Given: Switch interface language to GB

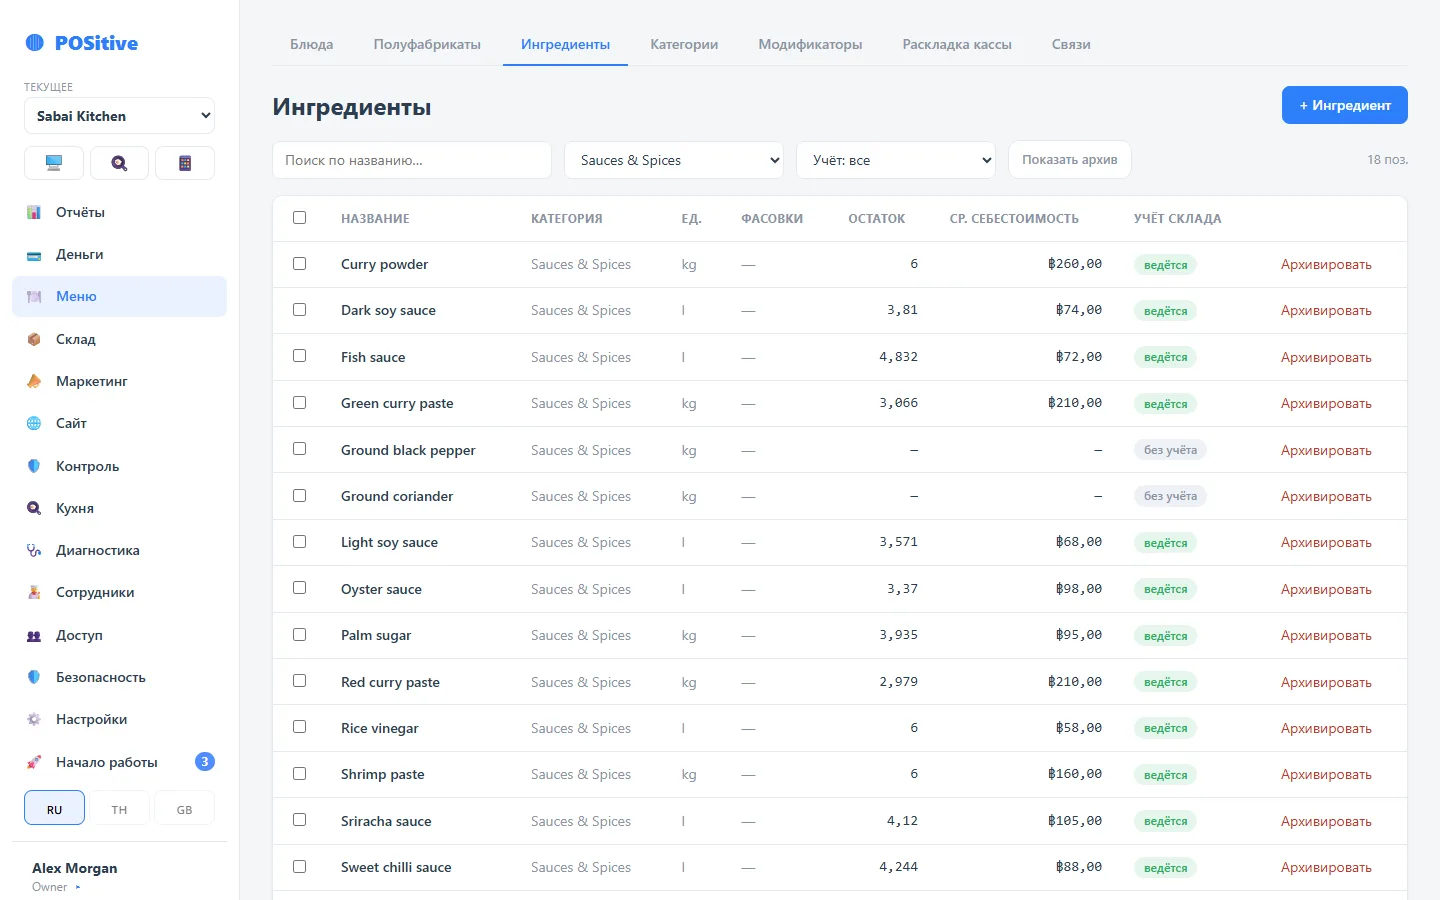Looking at the screenshot, I should pos(184,810).
